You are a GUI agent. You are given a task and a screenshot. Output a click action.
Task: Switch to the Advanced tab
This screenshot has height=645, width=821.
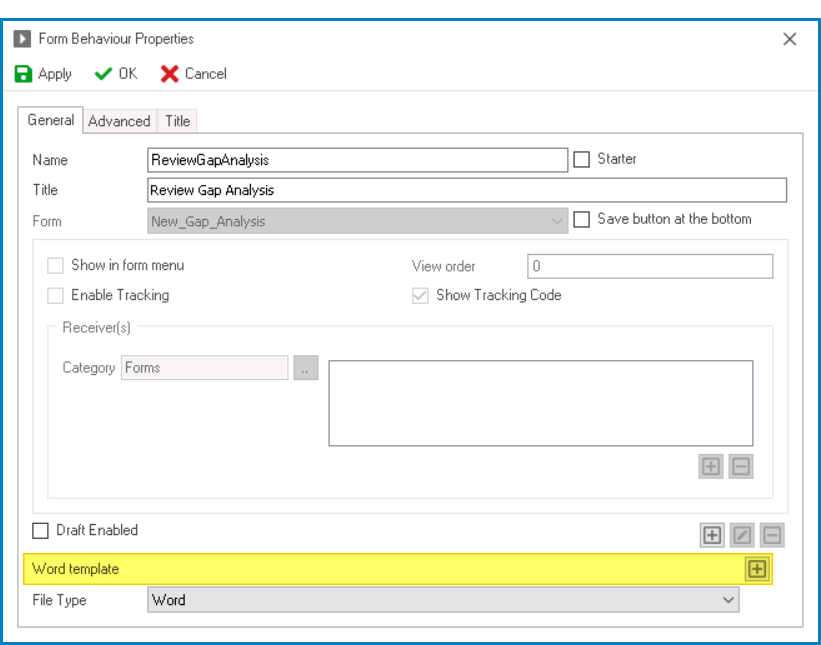coord(119,121)
